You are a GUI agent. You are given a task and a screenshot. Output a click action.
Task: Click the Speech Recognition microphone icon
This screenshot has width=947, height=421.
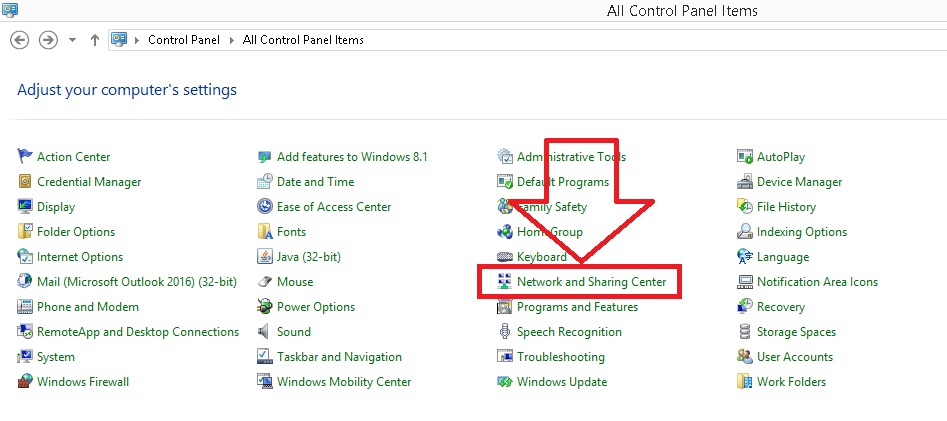(x=504, y=332)
